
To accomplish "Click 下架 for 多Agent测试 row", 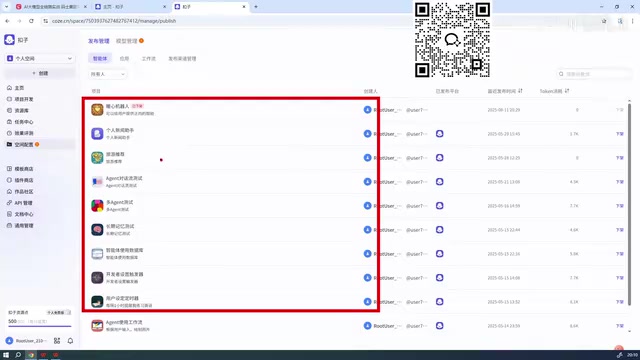I will point(620,206).
